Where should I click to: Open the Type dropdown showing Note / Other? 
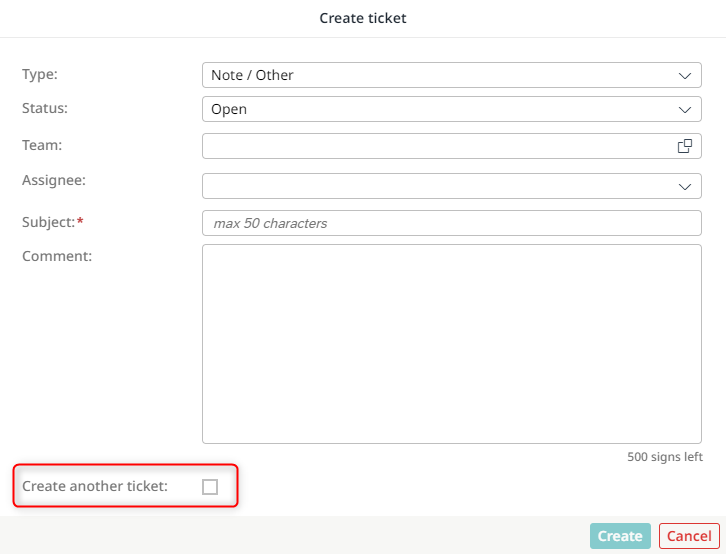[x=451, y=75]
